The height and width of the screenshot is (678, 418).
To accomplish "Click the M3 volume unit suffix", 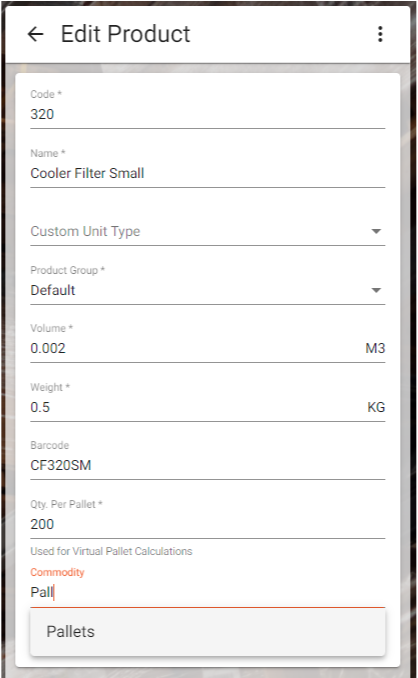I will point(375,349).
